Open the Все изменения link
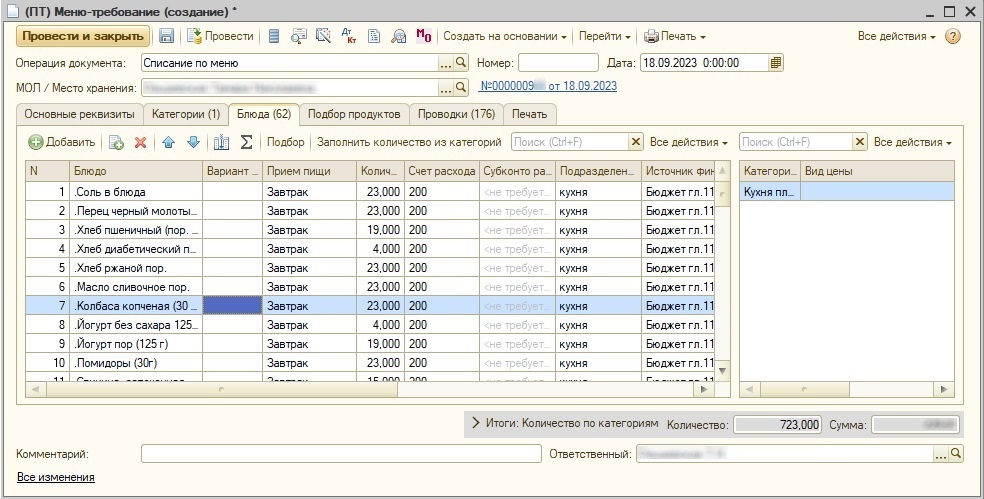 (x=55, y=478)
